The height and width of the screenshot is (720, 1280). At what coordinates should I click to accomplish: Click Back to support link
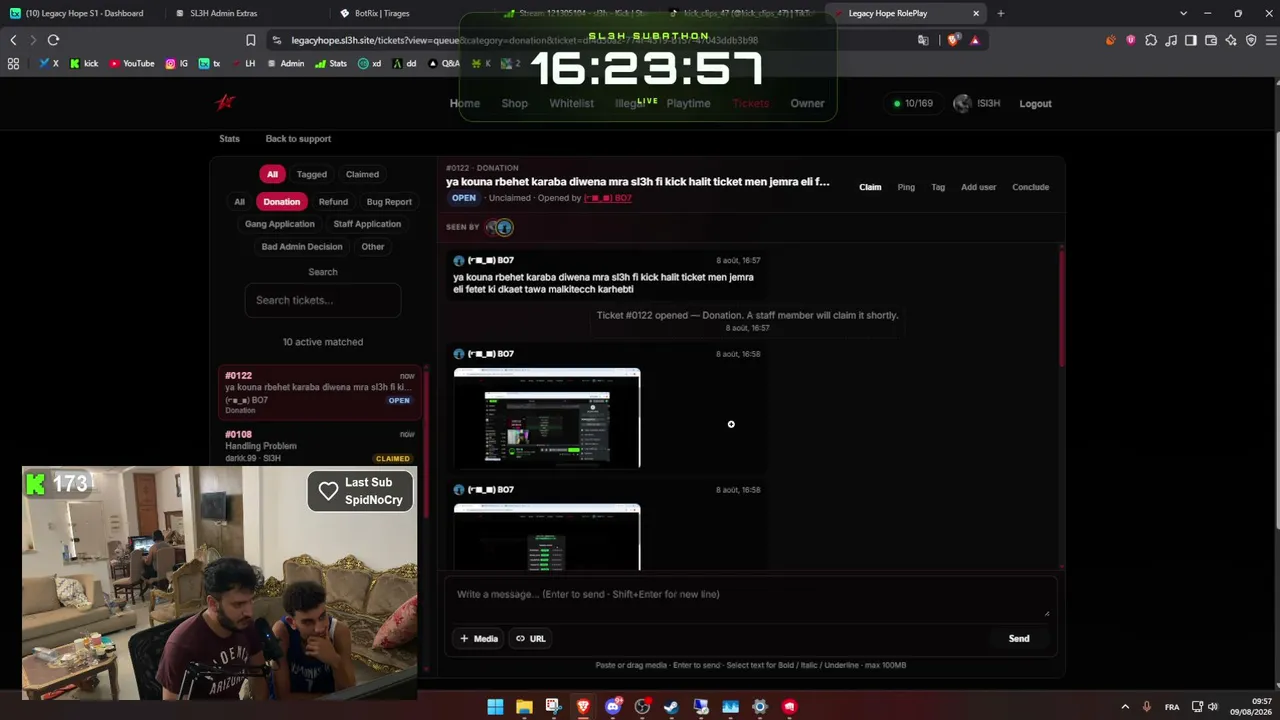[298, 139]
